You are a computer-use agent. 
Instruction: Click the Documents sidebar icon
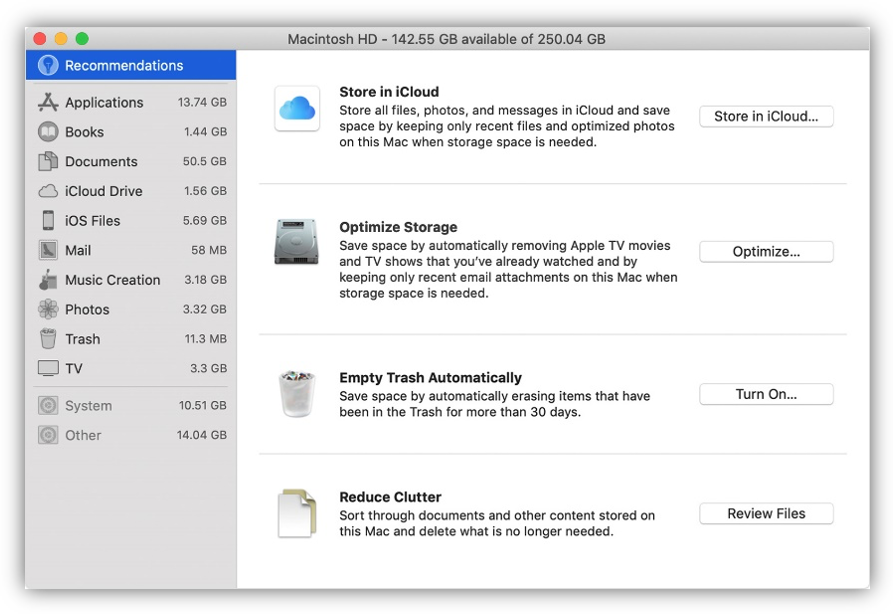tap(48, 161)
